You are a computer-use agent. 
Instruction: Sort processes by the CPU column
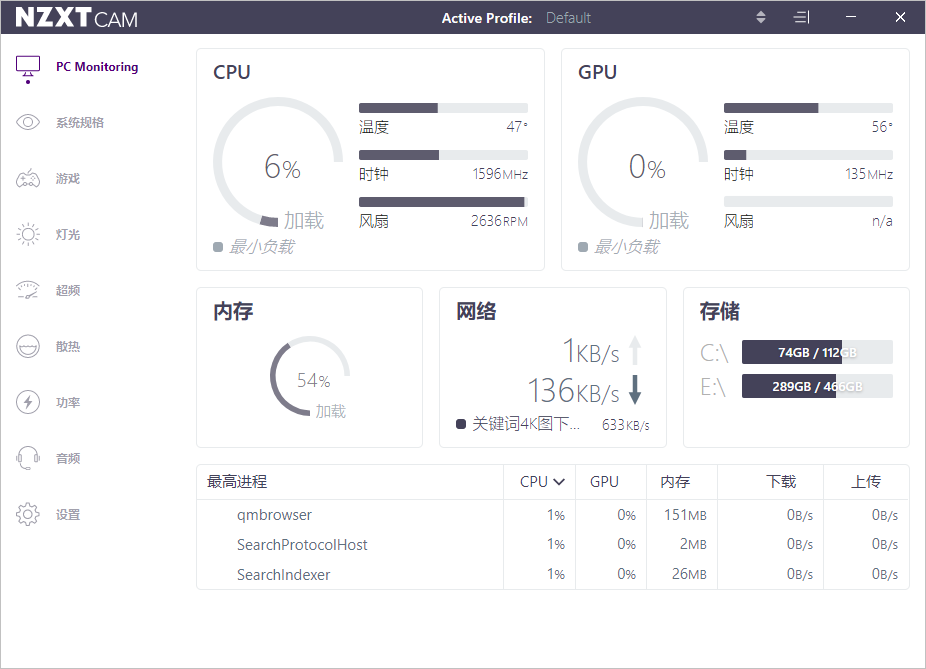pos(542,482)
